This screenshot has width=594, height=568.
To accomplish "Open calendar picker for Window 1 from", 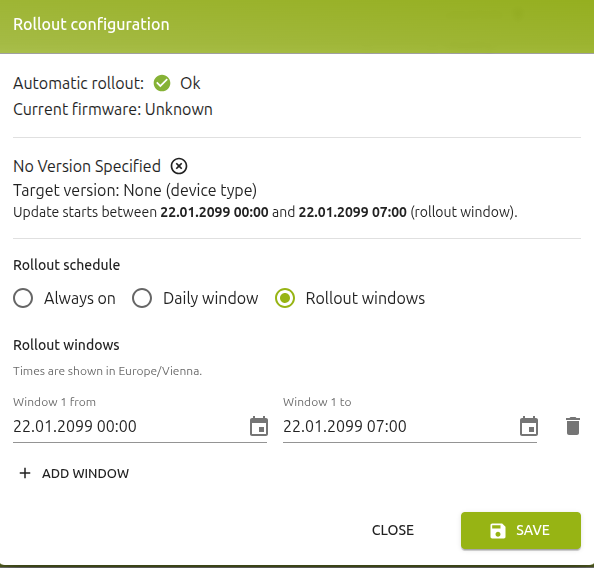I will [x=259, y=426].
